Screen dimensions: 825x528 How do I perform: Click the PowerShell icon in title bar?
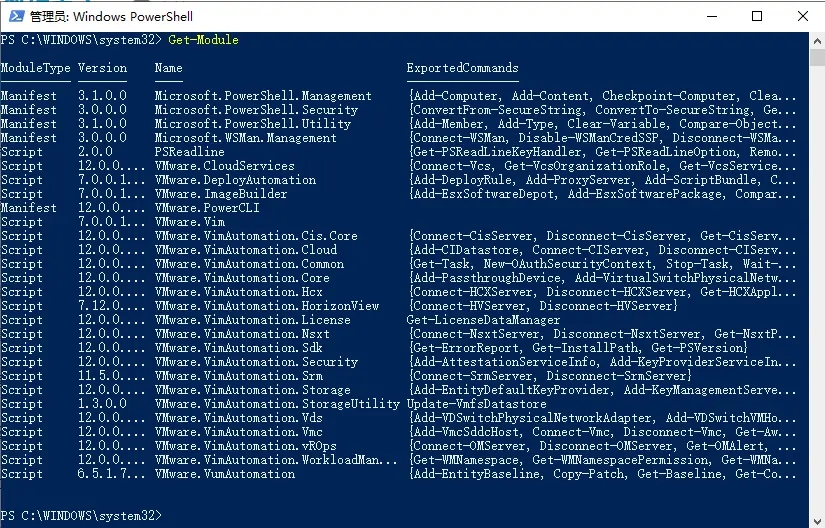(x=16, y=16)
